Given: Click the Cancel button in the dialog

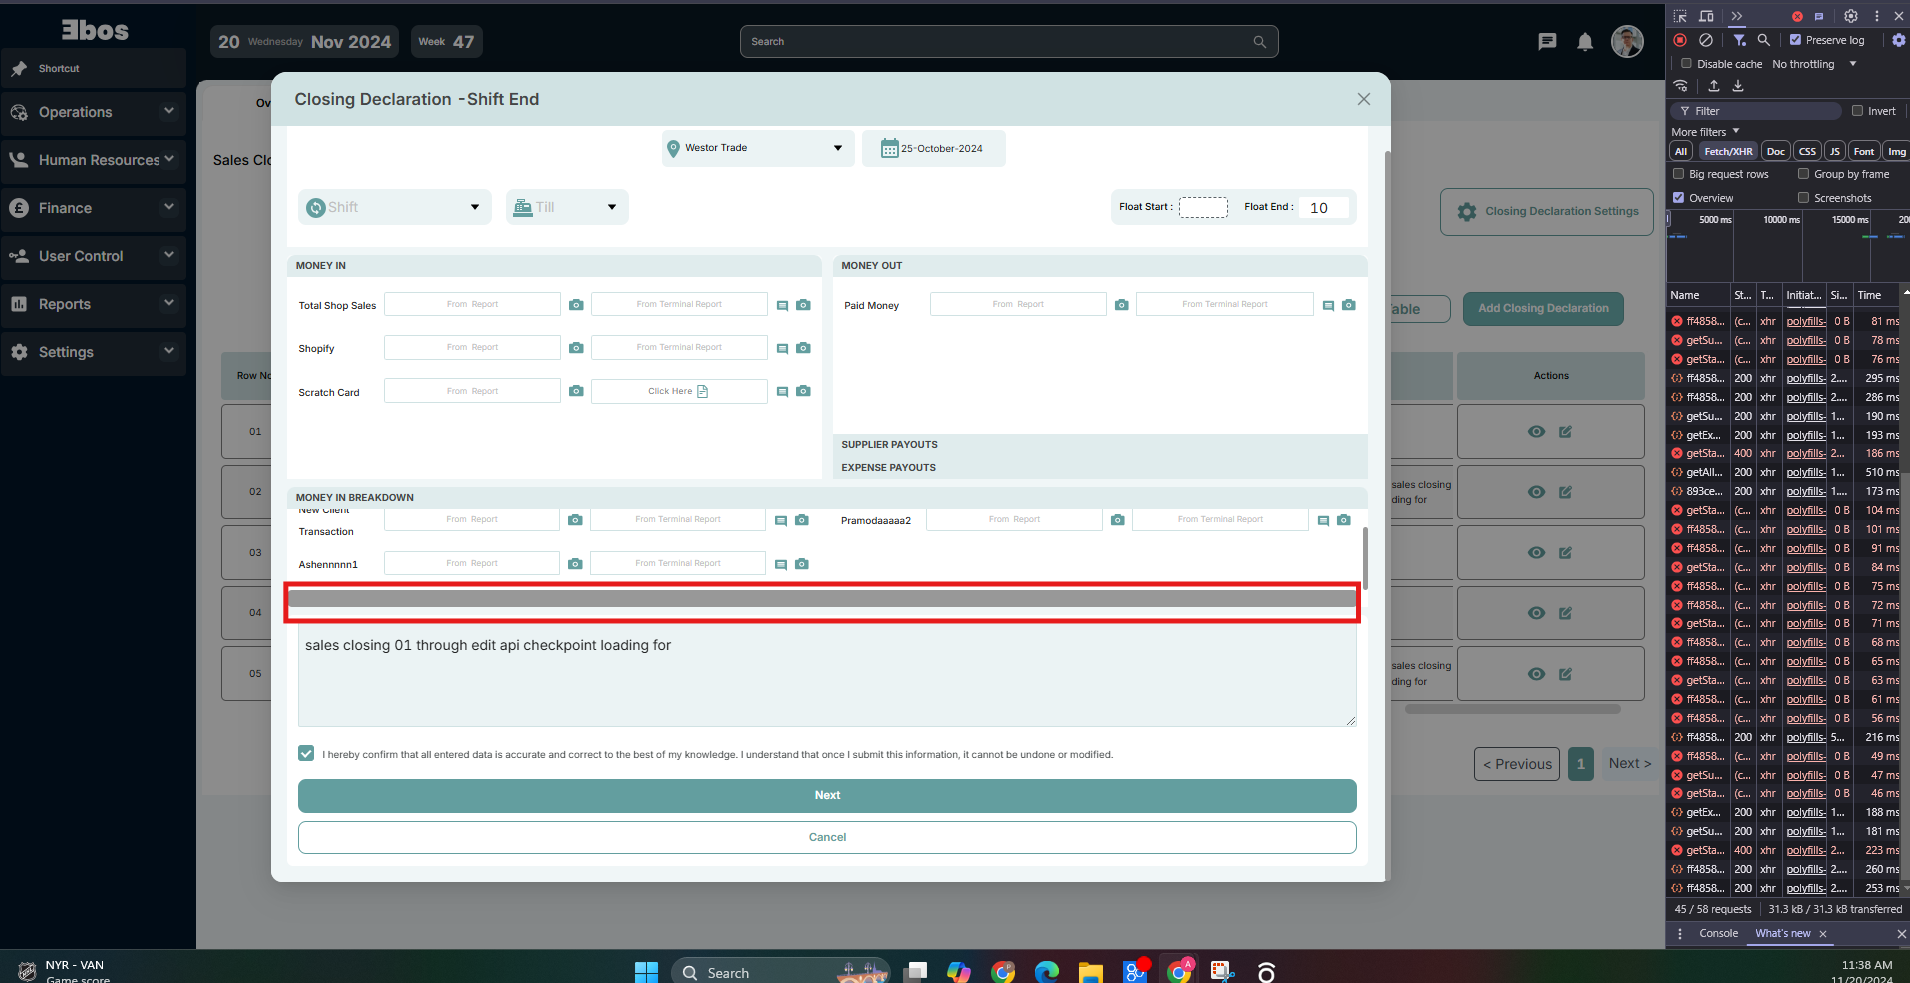Looking at the screenshot, I should (827, 837).
